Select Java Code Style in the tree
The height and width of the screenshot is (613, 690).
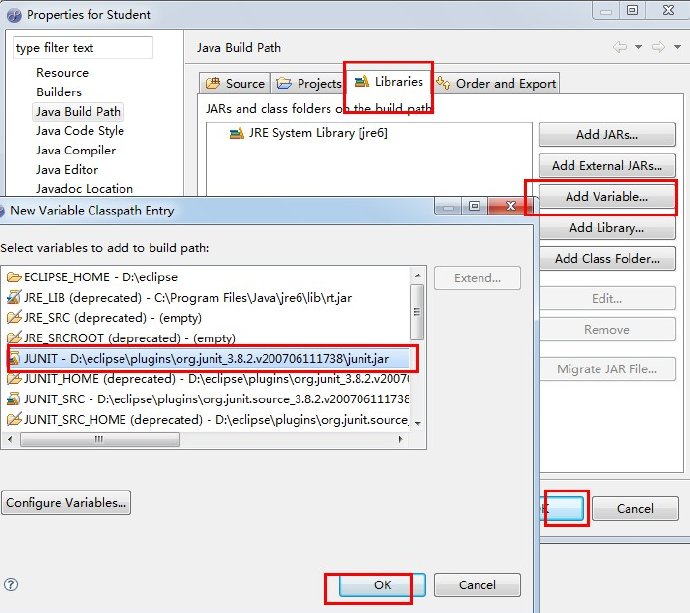80,131
